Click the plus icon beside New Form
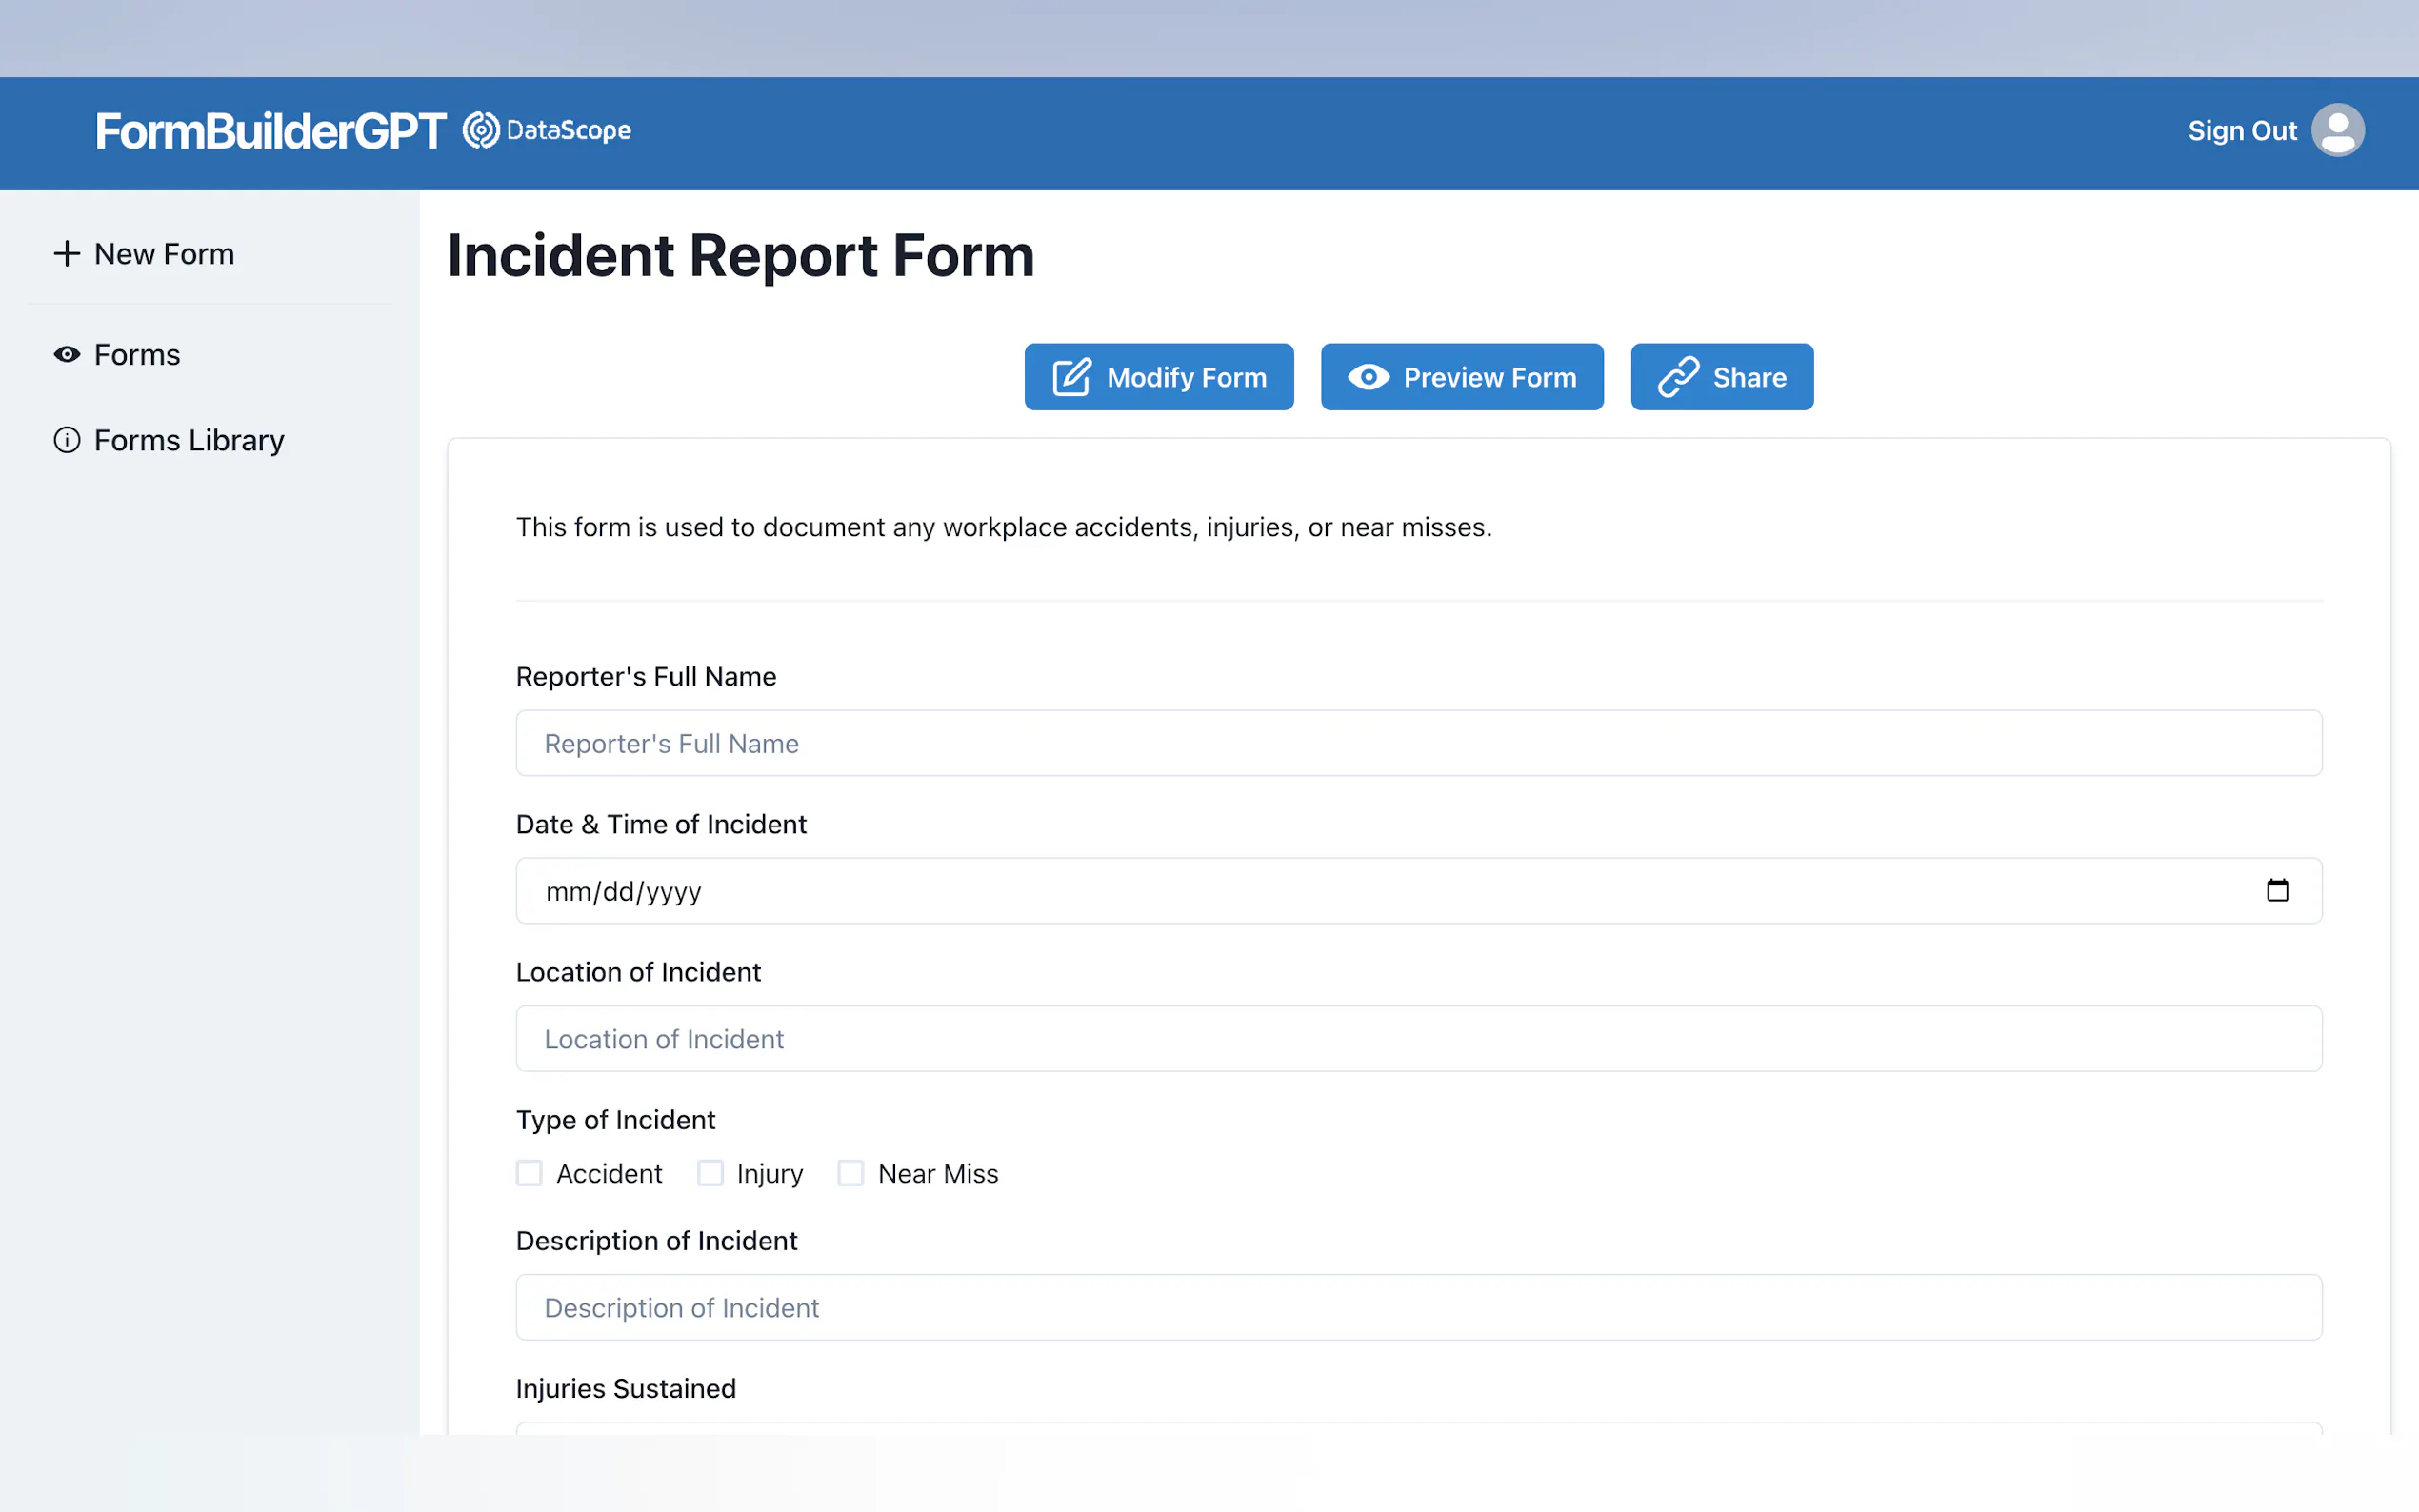Screen dimensions: 2419x1512 point(67,253)
